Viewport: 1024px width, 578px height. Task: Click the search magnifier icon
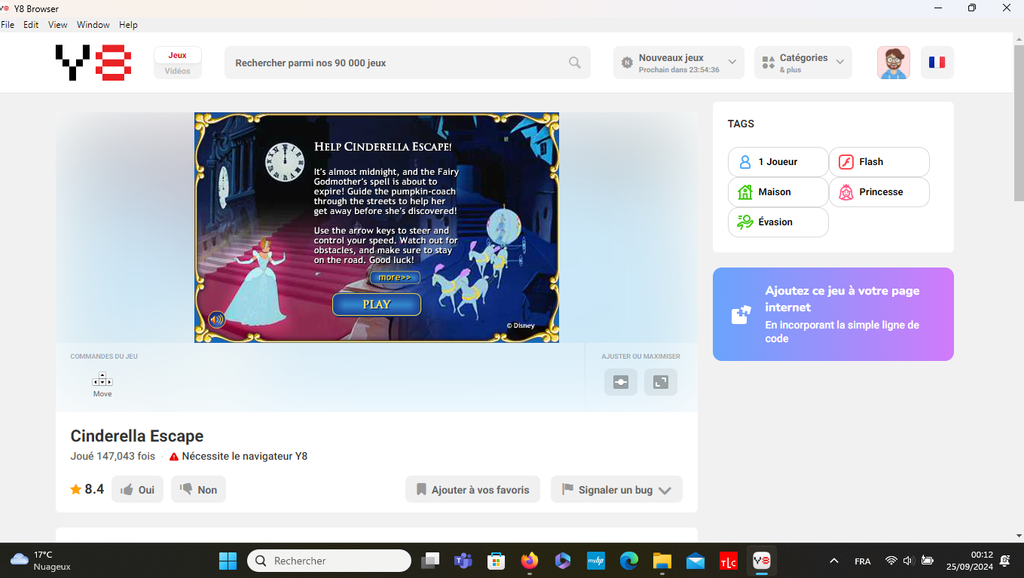tap(575, 63)
